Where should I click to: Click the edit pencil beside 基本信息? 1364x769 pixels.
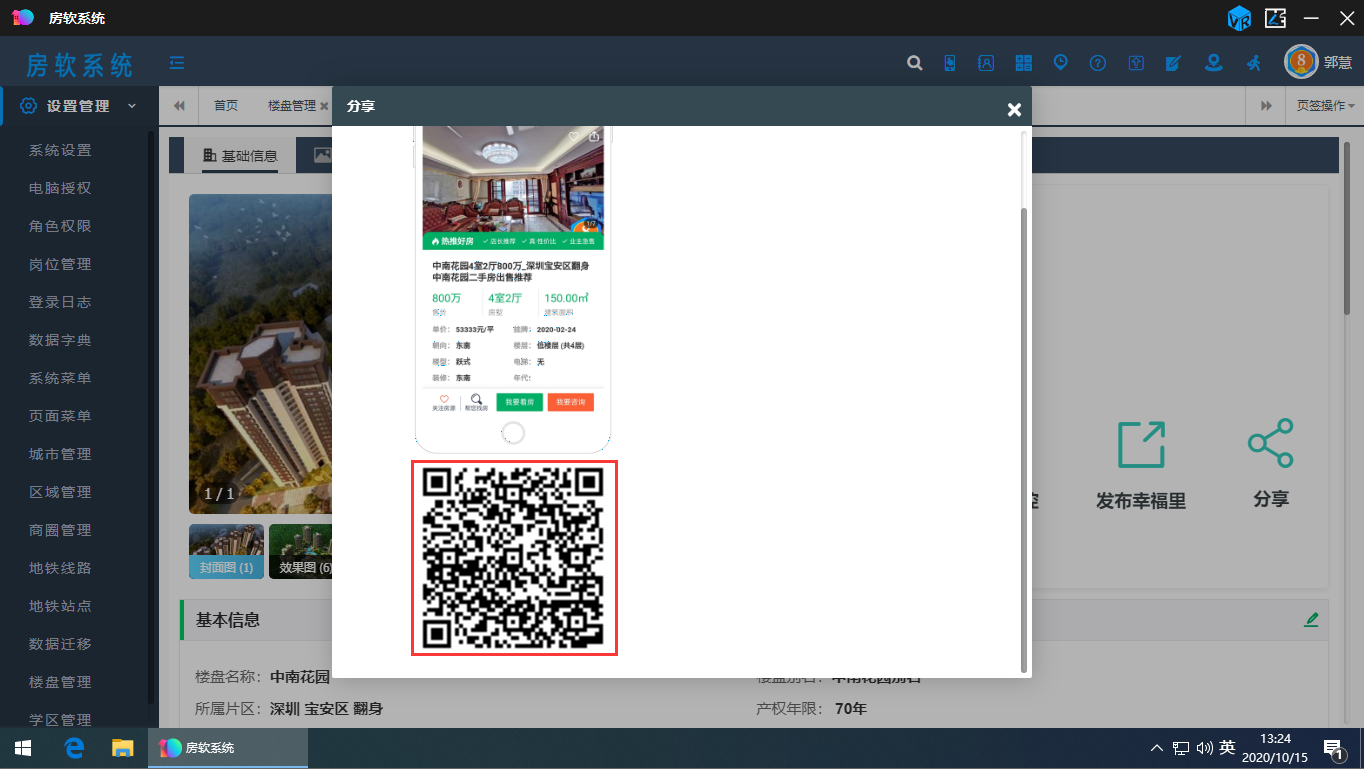[x=1311, y=620]
